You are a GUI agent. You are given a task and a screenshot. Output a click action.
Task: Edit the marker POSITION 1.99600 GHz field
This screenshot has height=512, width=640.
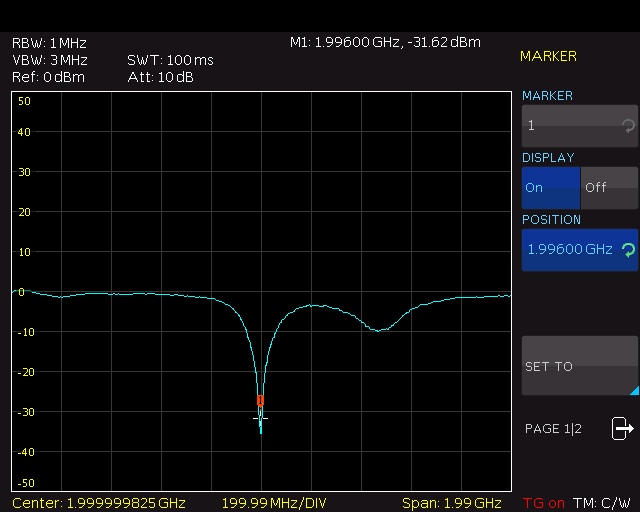pyautogui.click(x=570, y=249)
